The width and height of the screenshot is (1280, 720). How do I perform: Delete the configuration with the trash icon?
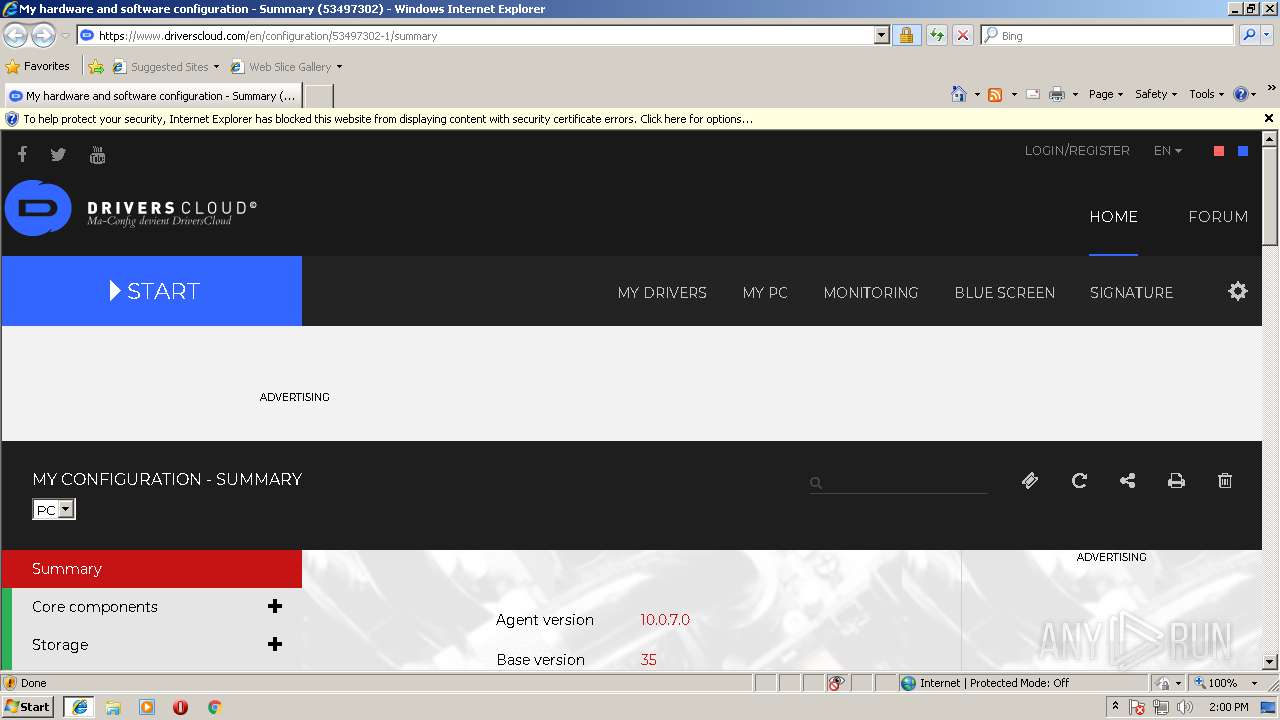[1225, 481]
